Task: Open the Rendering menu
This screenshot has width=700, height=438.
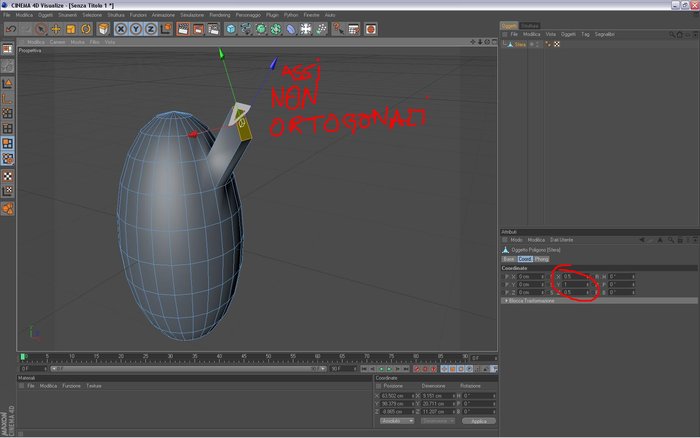Action: pos(220,15)
